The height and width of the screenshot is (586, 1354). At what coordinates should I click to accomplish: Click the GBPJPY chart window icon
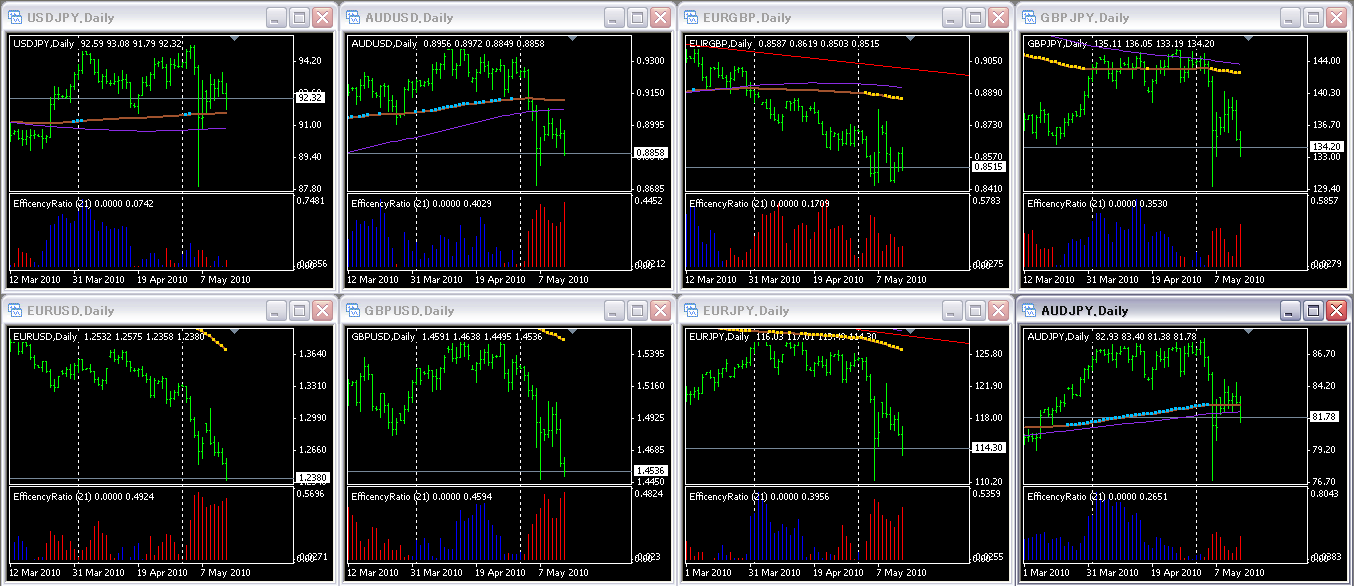[1030, 18]
